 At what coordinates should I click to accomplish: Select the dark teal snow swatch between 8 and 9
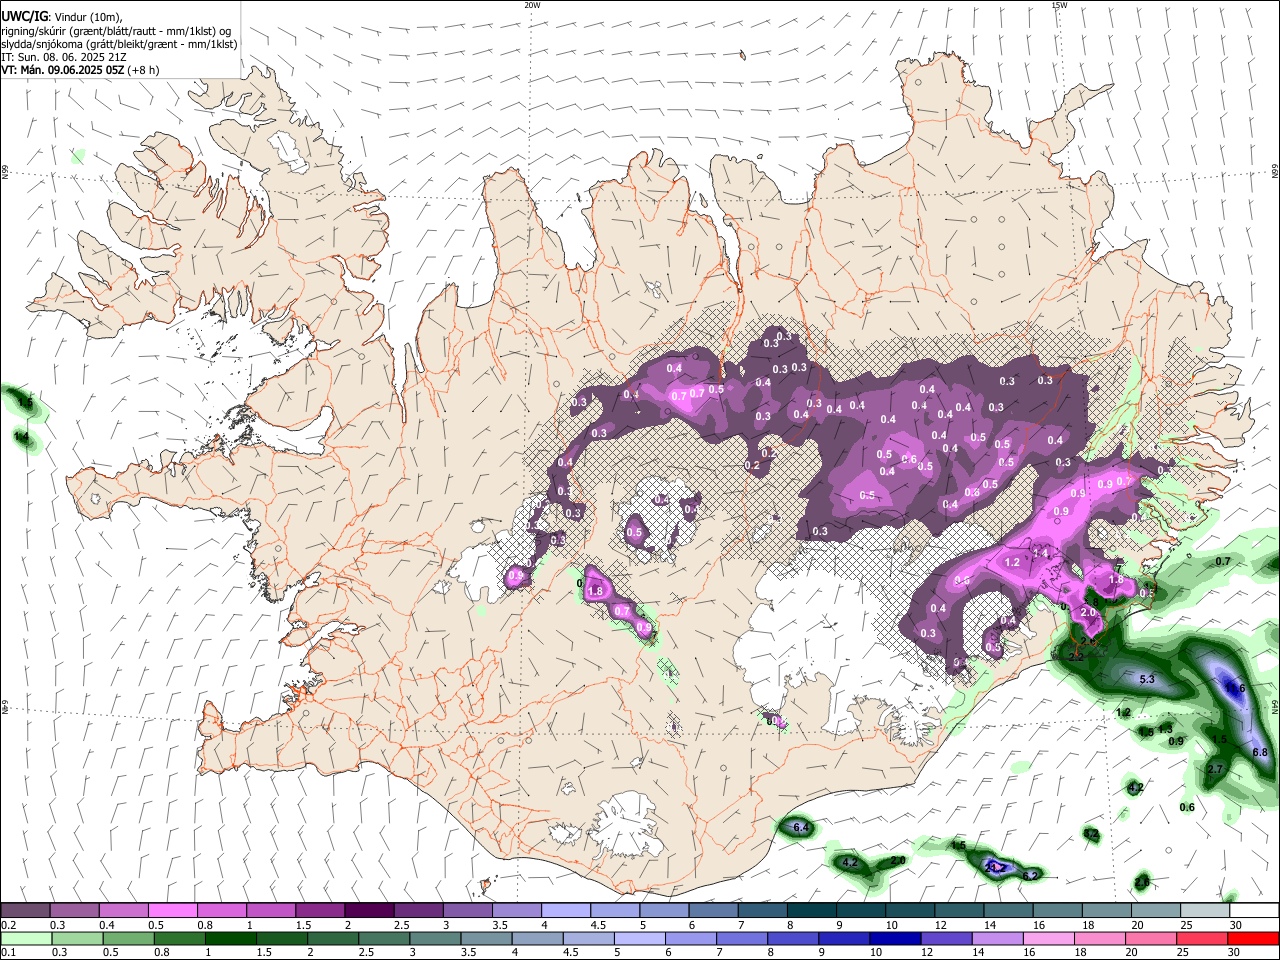coord(812,910)
